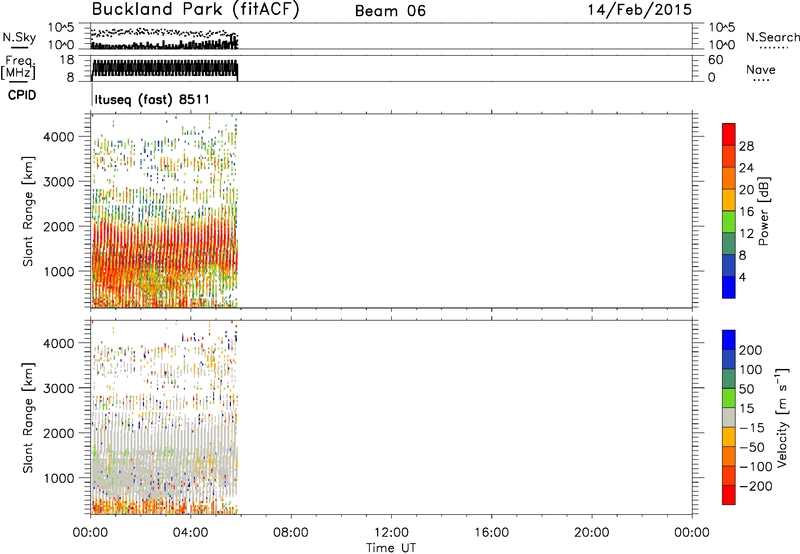Click the '16:00' time axis label
800x554 pixels.
(491, 533)
